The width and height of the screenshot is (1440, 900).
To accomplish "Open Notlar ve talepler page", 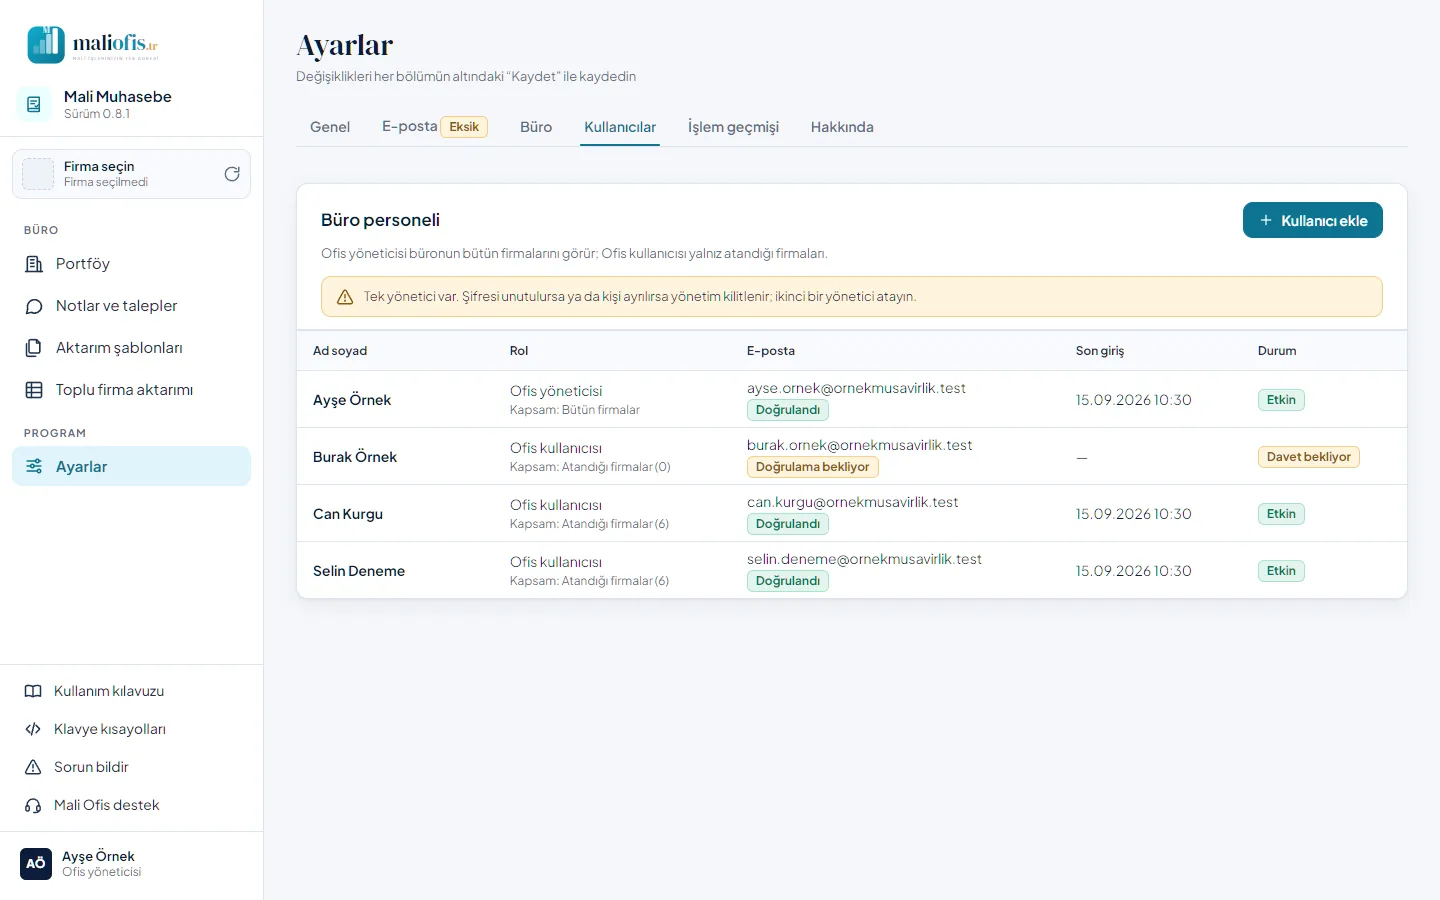I will [x=131, y=306].
